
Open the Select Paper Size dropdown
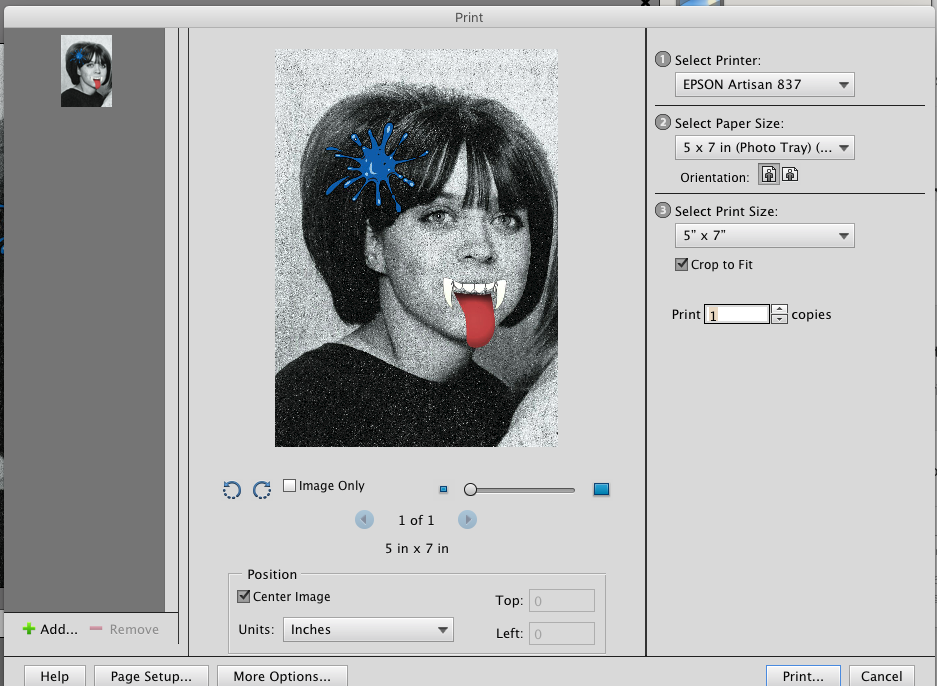point(765,148)
